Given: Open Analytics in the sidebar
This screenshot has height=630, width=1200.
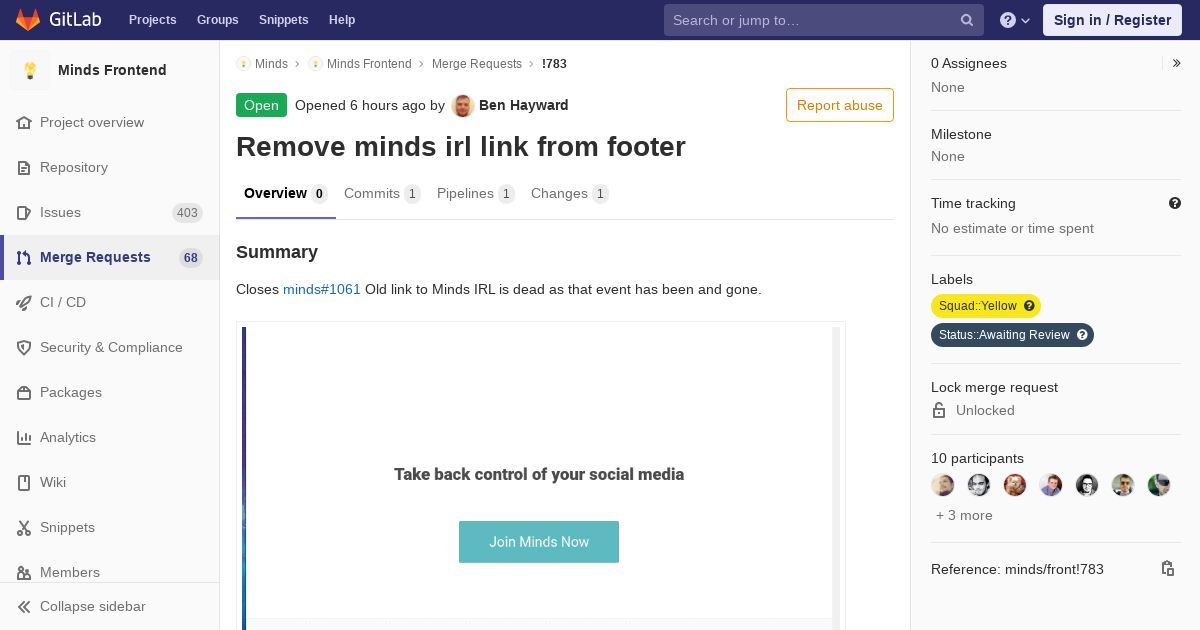Looking at the screenshot, I should coord(110,438).
